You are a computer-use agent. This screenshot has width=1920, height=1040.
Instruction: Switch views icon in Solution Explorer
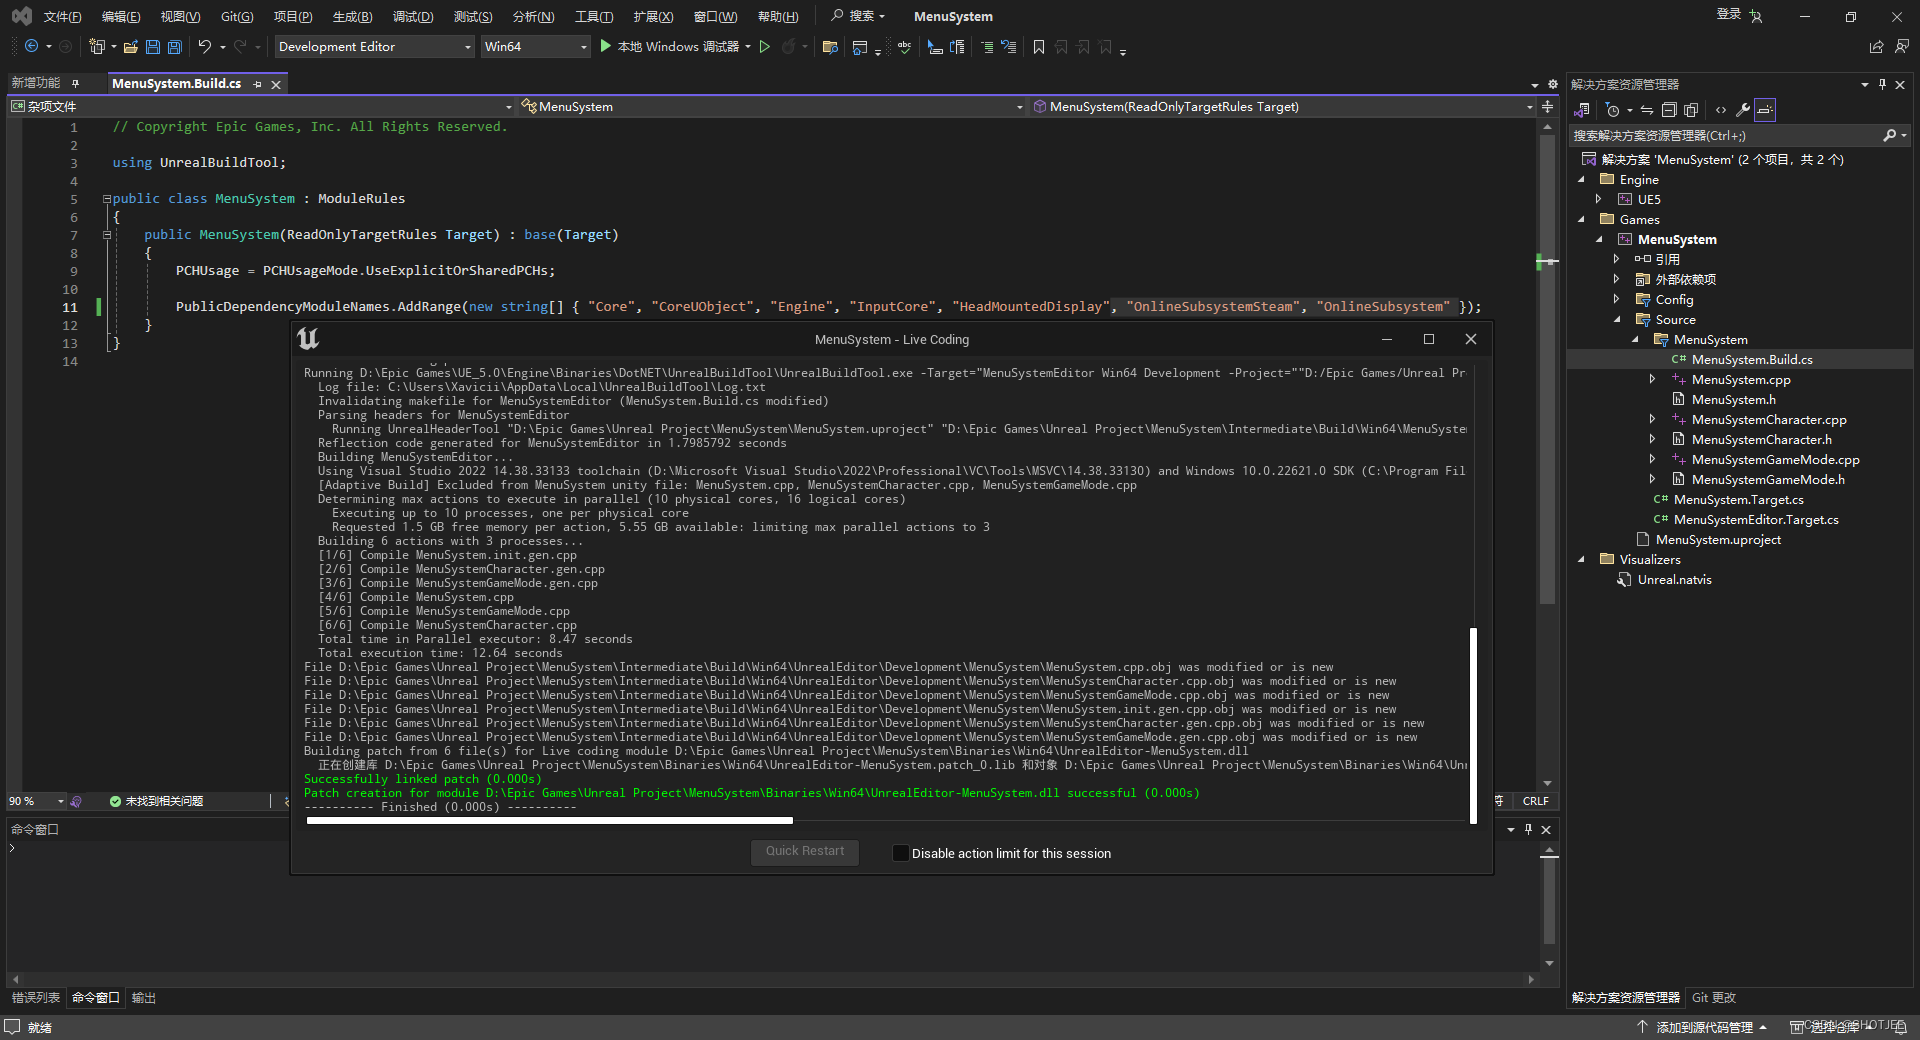pyautogui.click(x=1582, y=110)
